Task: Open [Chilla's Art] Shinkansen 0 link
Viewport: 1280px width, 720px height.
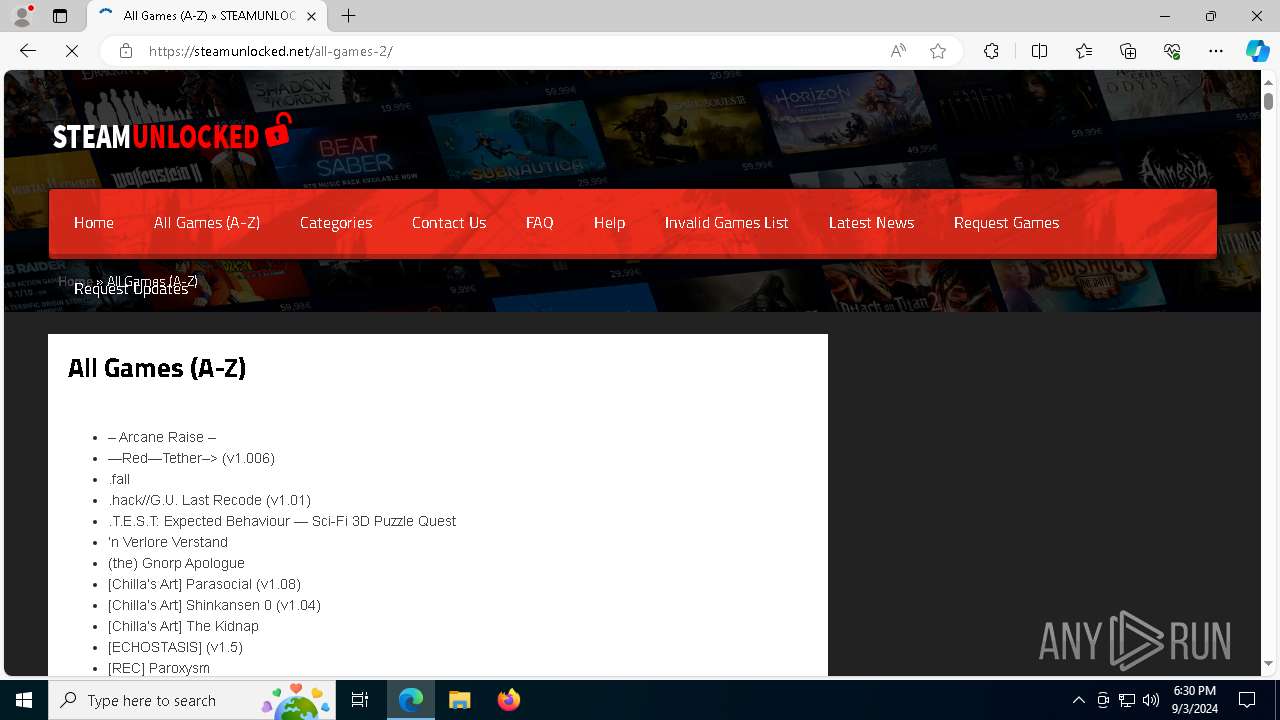Action: (214, 605)
